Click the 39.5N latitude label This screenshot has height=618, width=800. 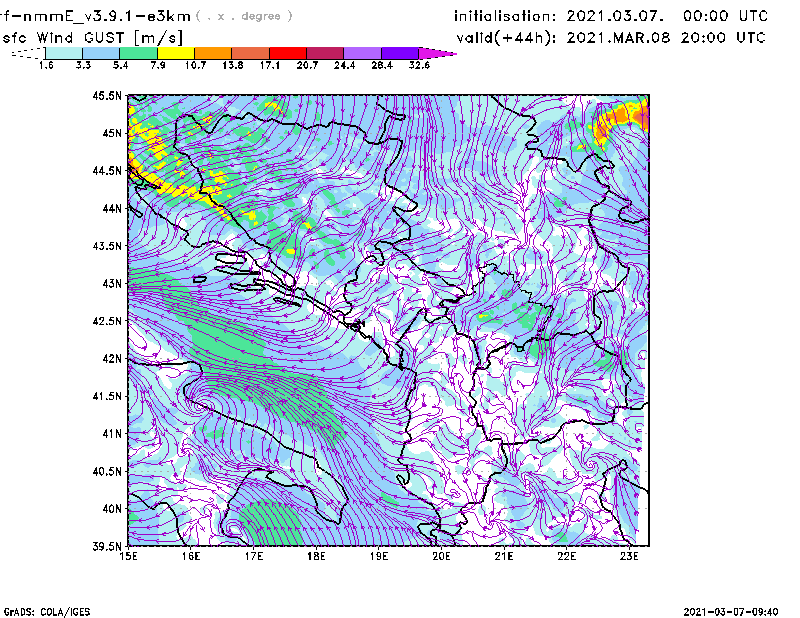point(107,547)
